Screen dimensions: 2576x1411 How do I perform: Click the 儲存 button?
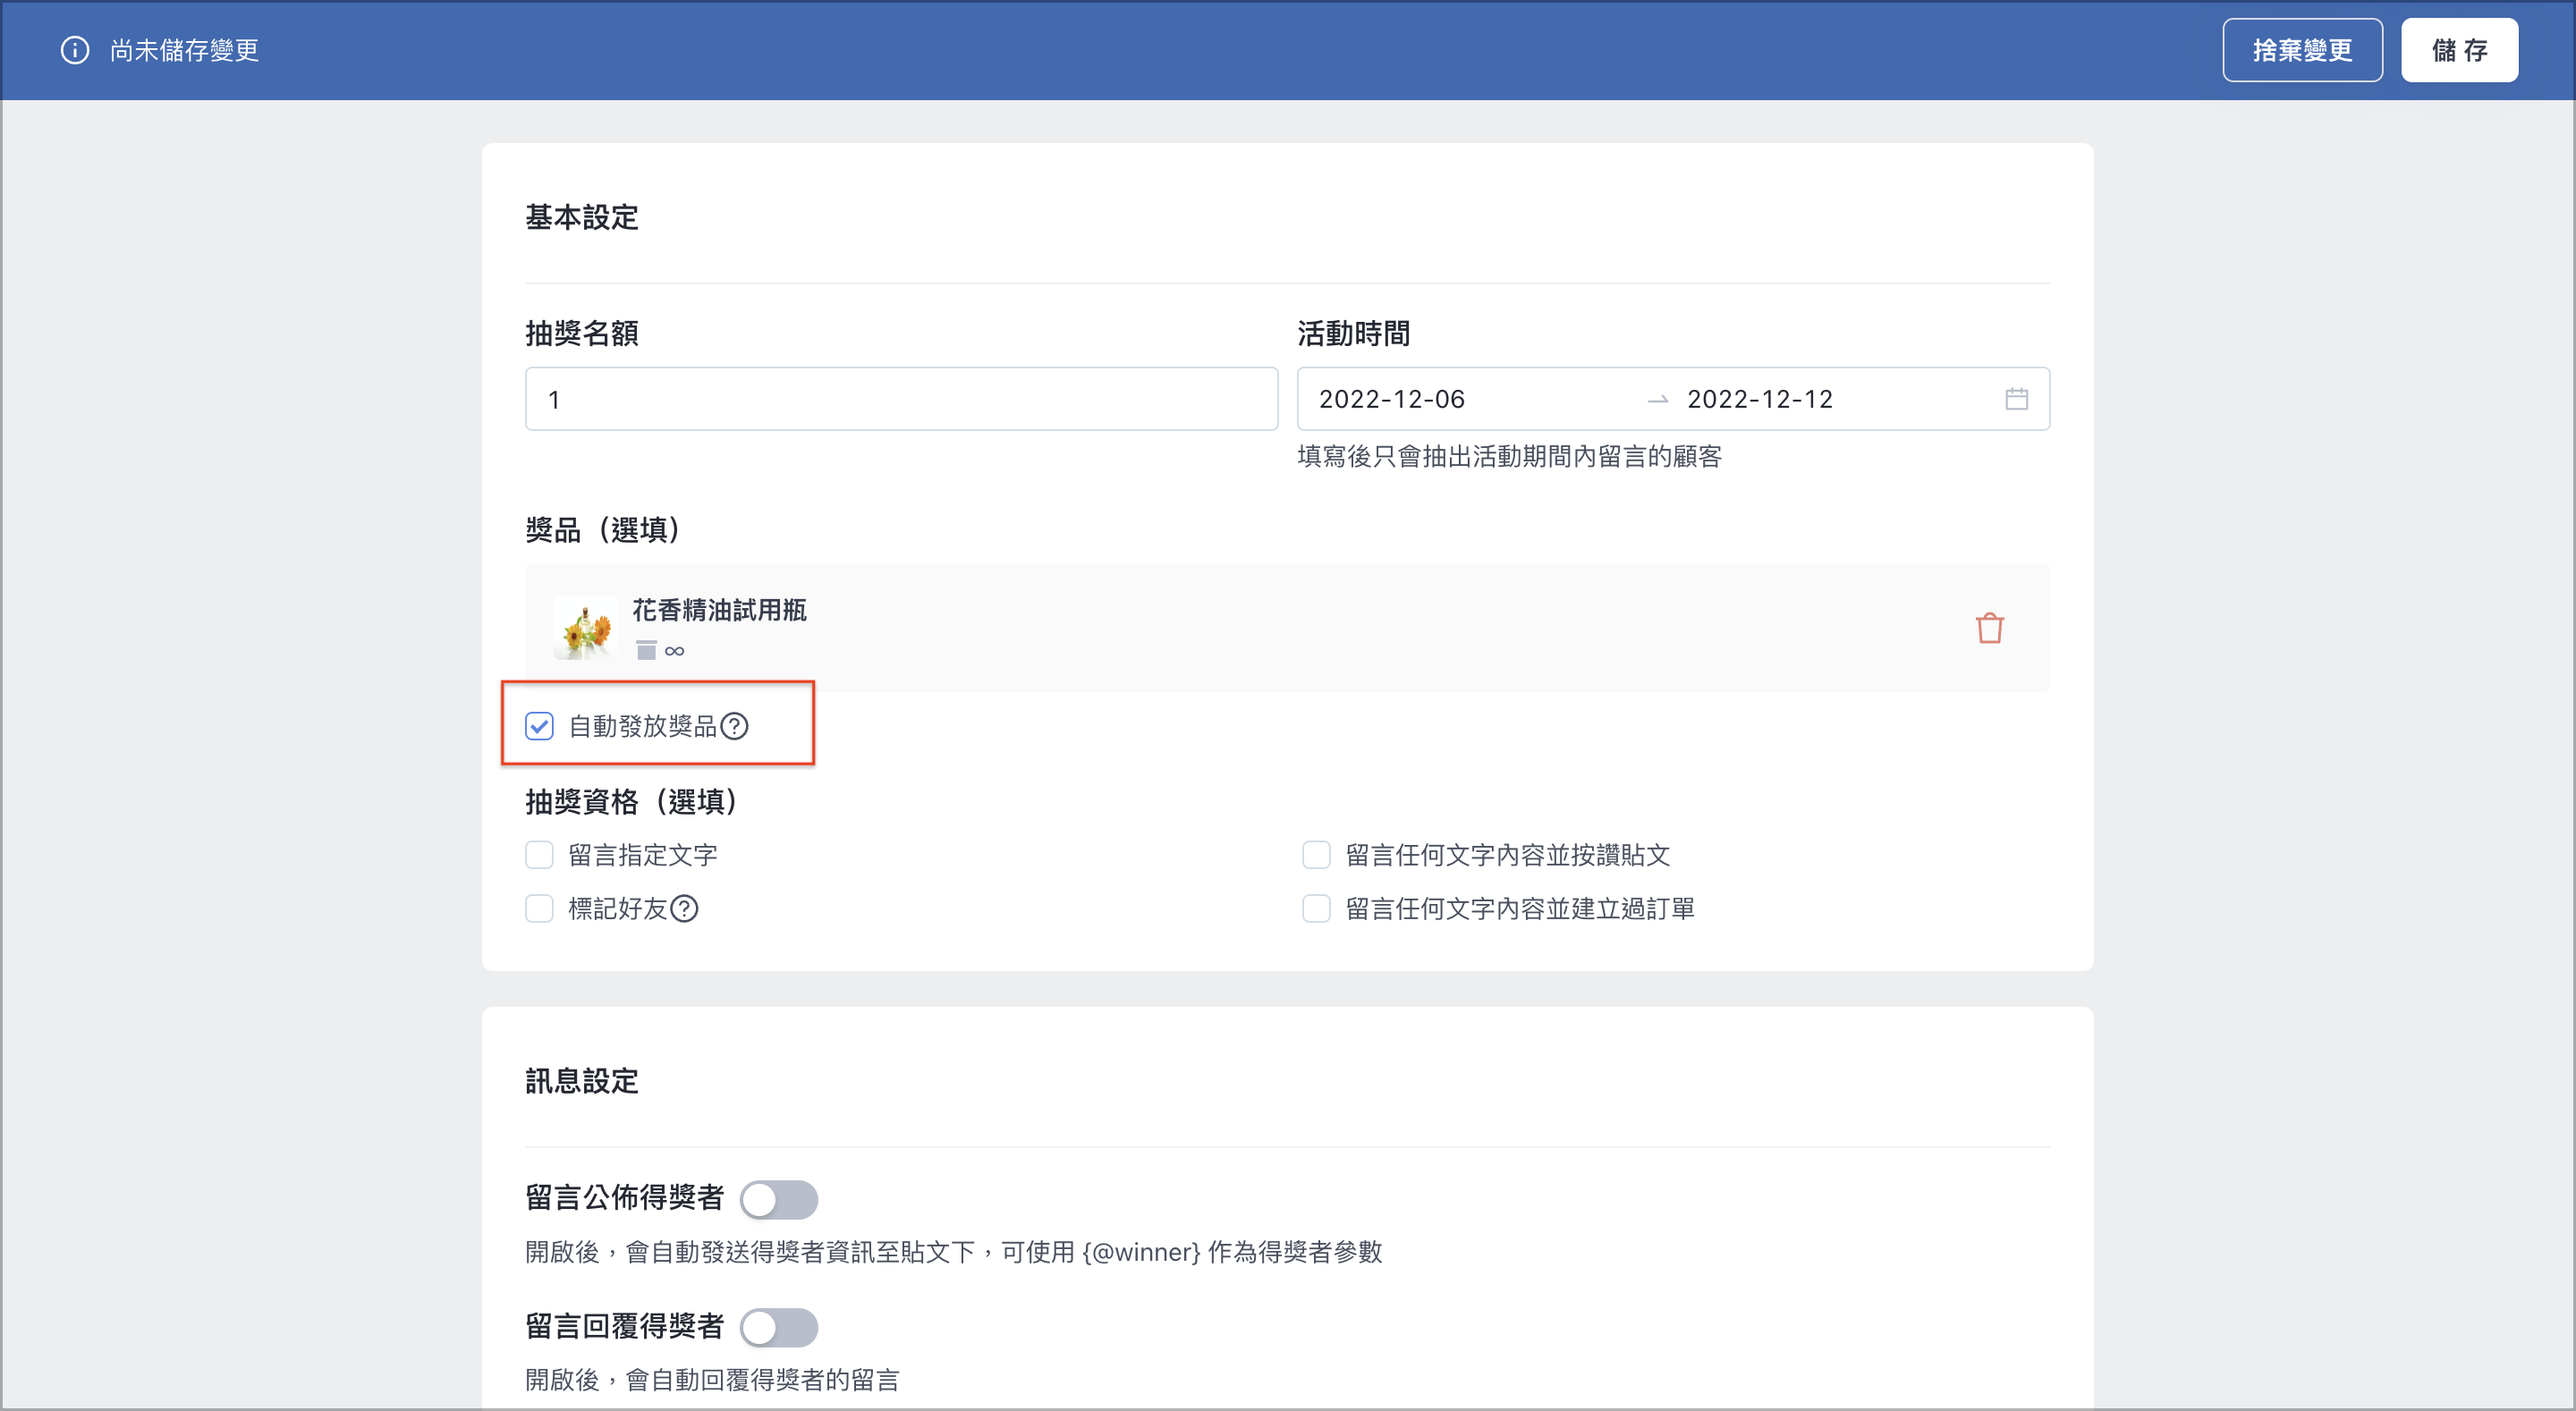(x=2459, y=50)
